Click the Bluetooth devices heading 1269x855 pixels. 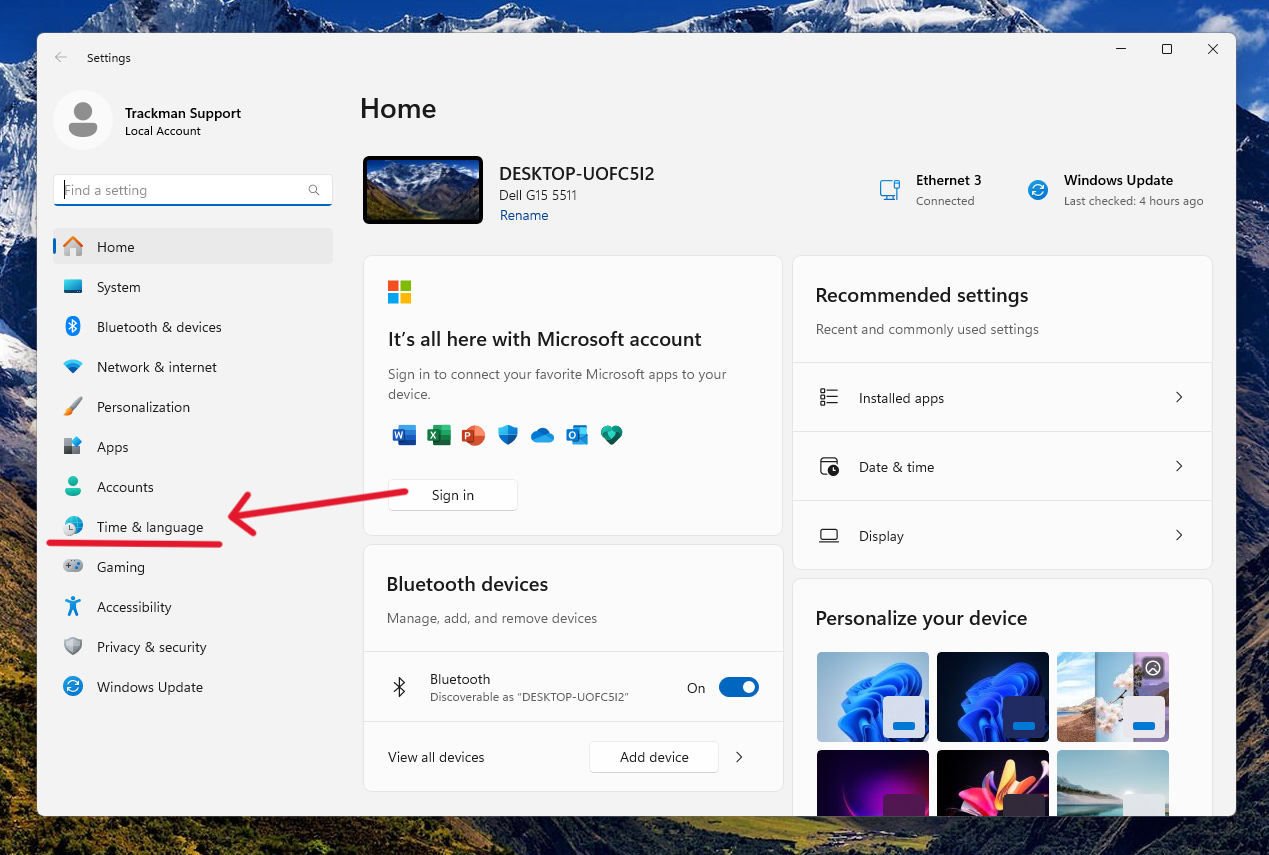[x=467, y=584]
